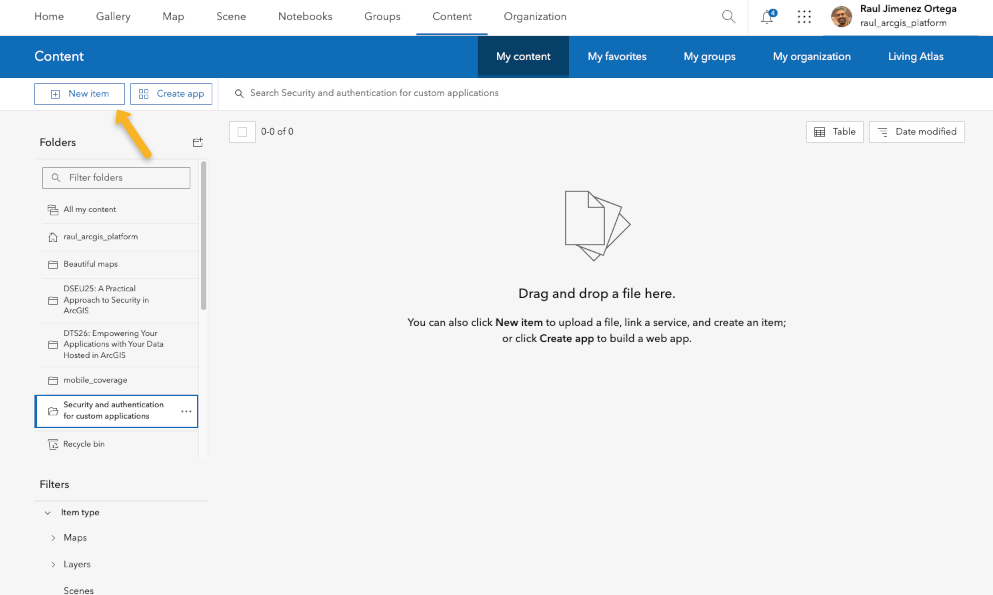
Task: Select the Scenes filter option
Action: [x=79, y=590]
